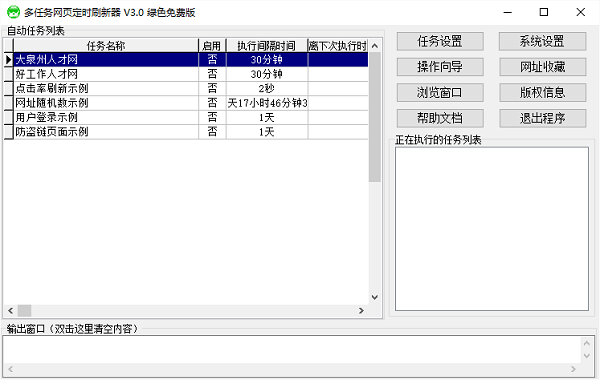Click the 执行间隔时间 column header
This screenshot has width=600, height=380.
267,46
